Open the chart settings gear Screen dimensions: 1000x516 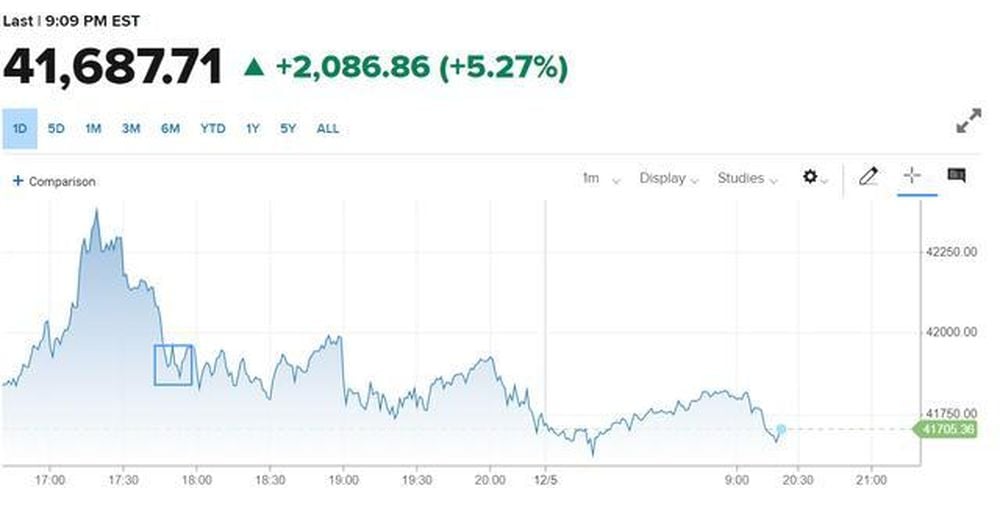(811, 177)
